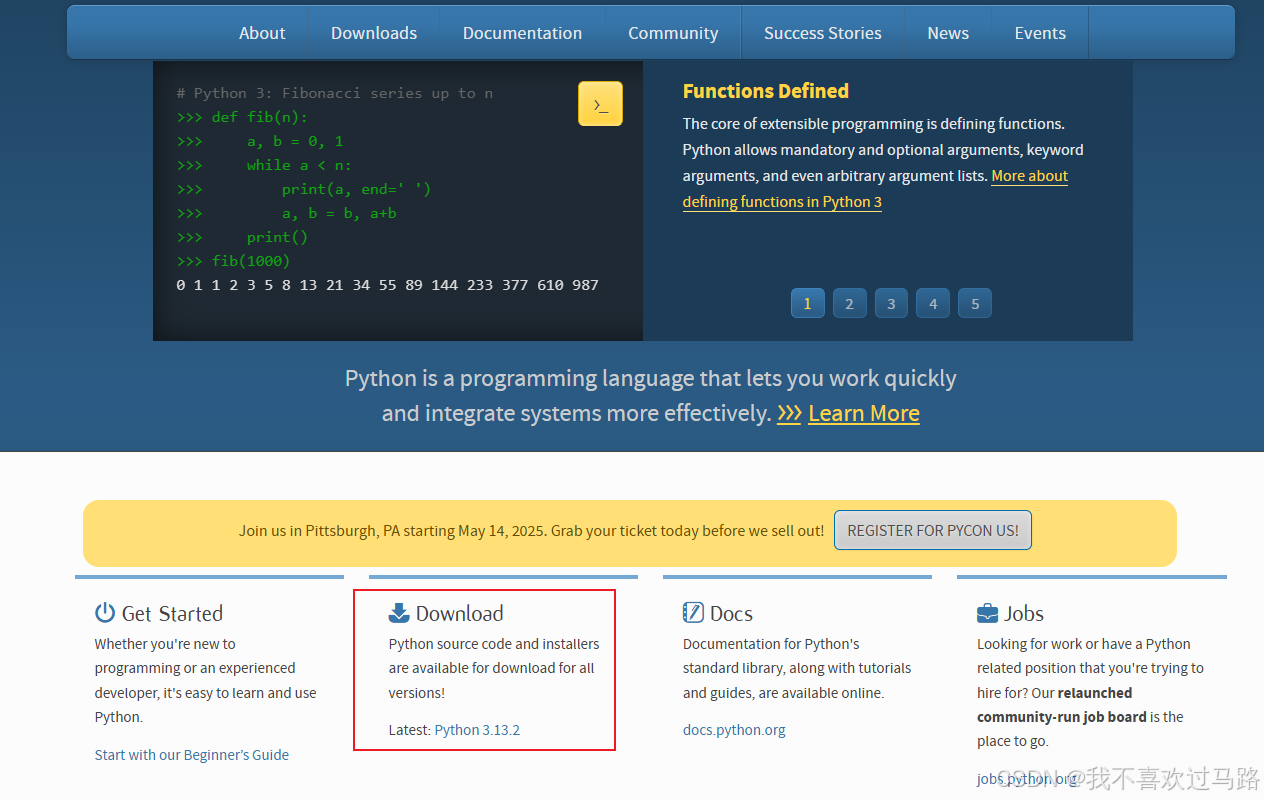
Task: Click the Download heading
Action: [460, 613]
